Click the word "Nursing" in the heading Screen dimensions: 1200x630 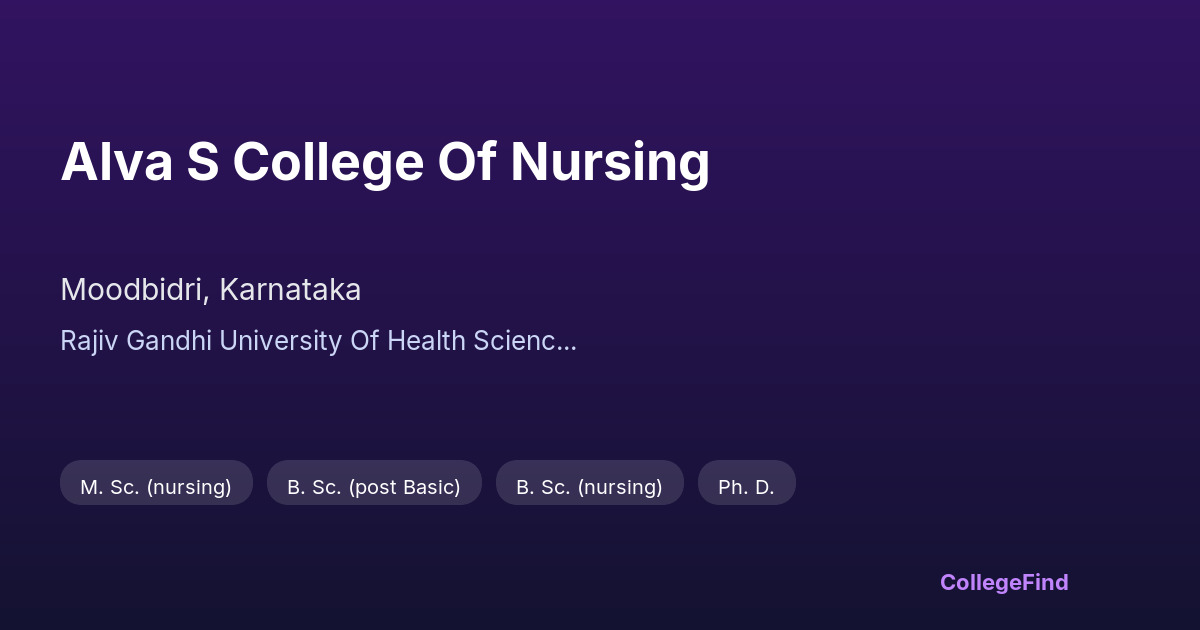tap(610, 162)
